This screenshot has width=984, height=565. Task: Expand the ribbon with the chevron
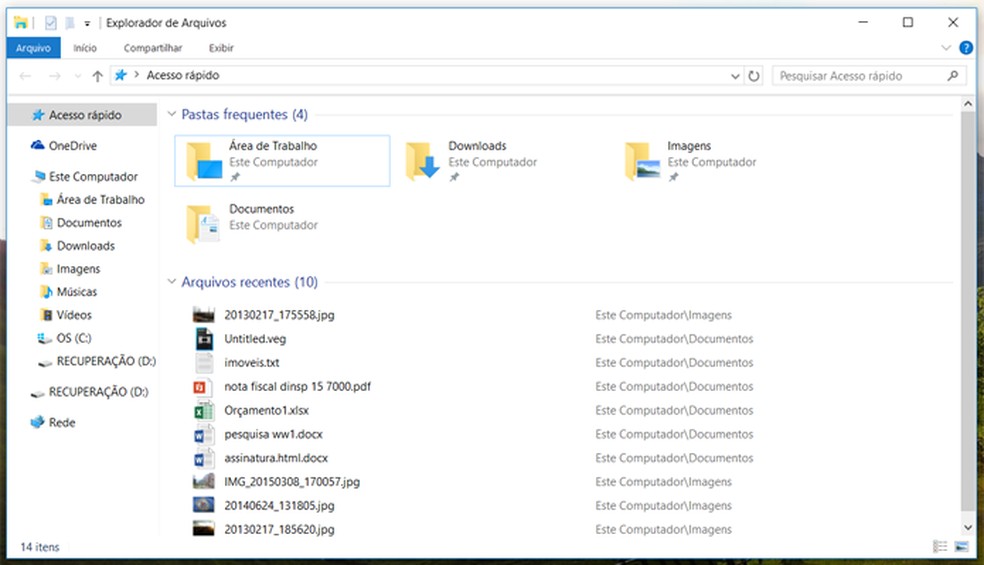[x=946, y=48]
